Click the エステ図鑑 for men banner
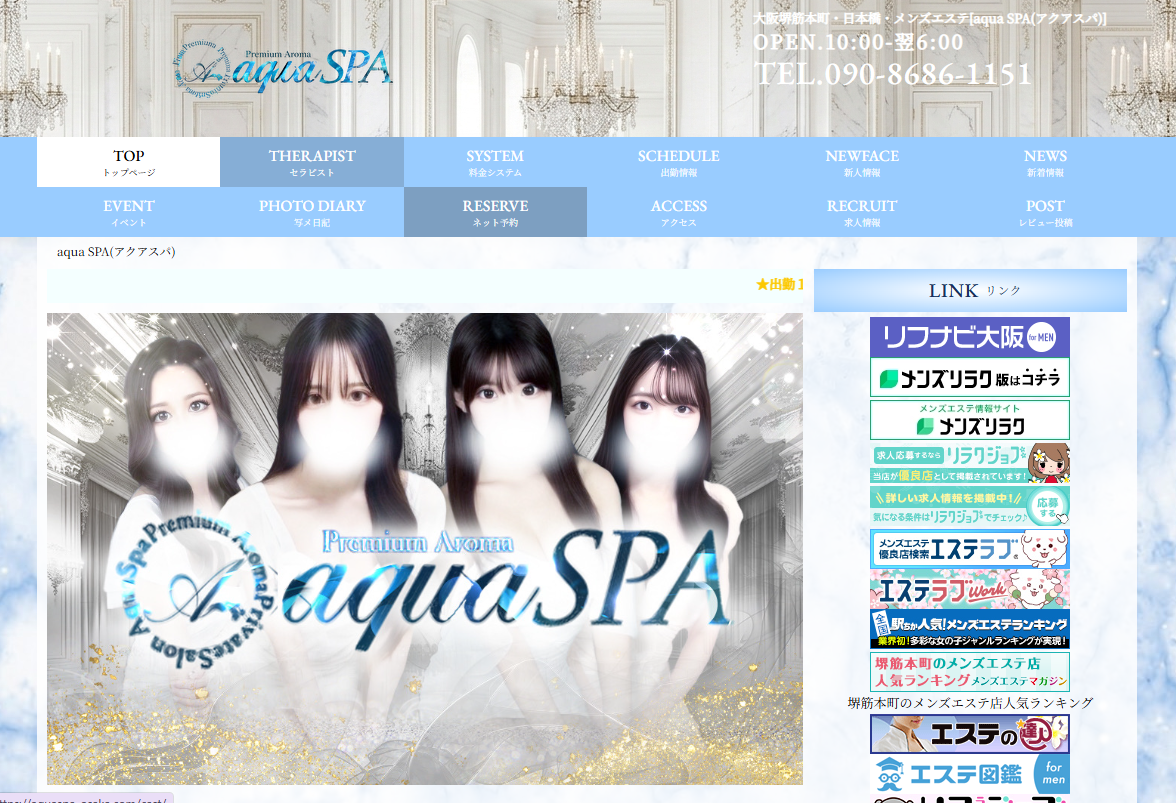Image resolution: width=1176 pixels, height=803 pixels. [970, 775]
